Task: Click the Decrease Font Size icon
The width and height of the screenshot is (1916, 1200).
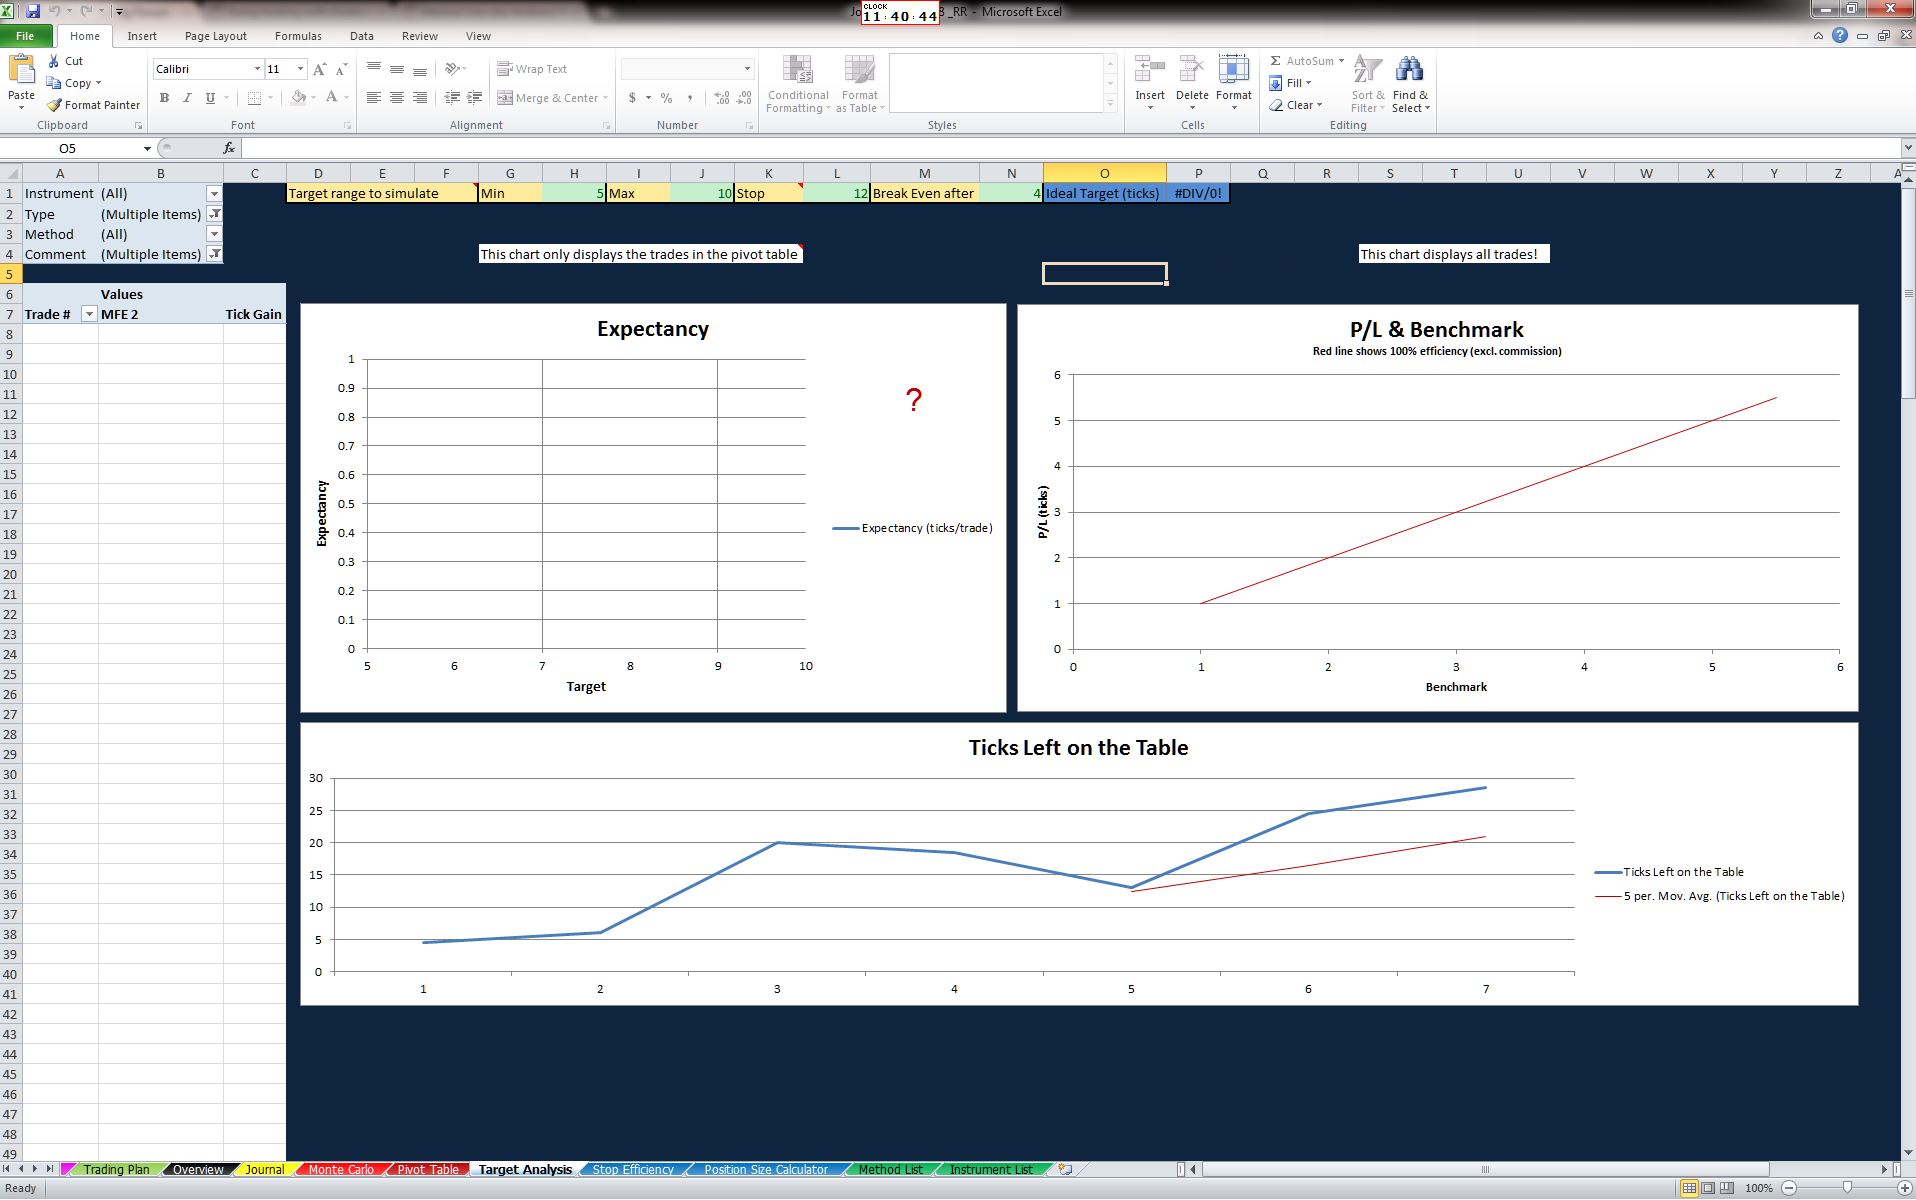Action: pyautogui.click(x=341, y=69)
